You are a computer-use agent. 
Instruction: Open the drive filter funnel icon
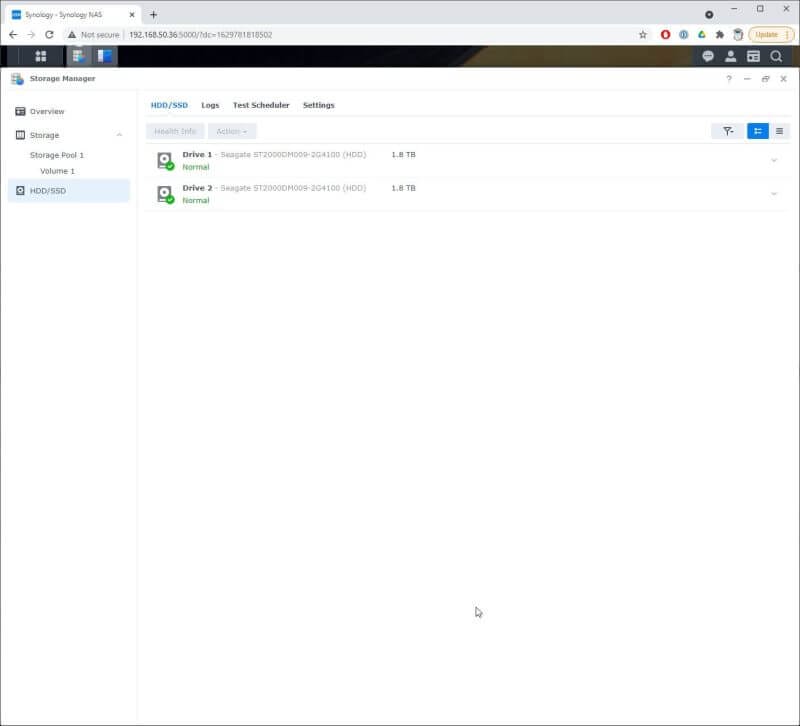tap(728, 130)
